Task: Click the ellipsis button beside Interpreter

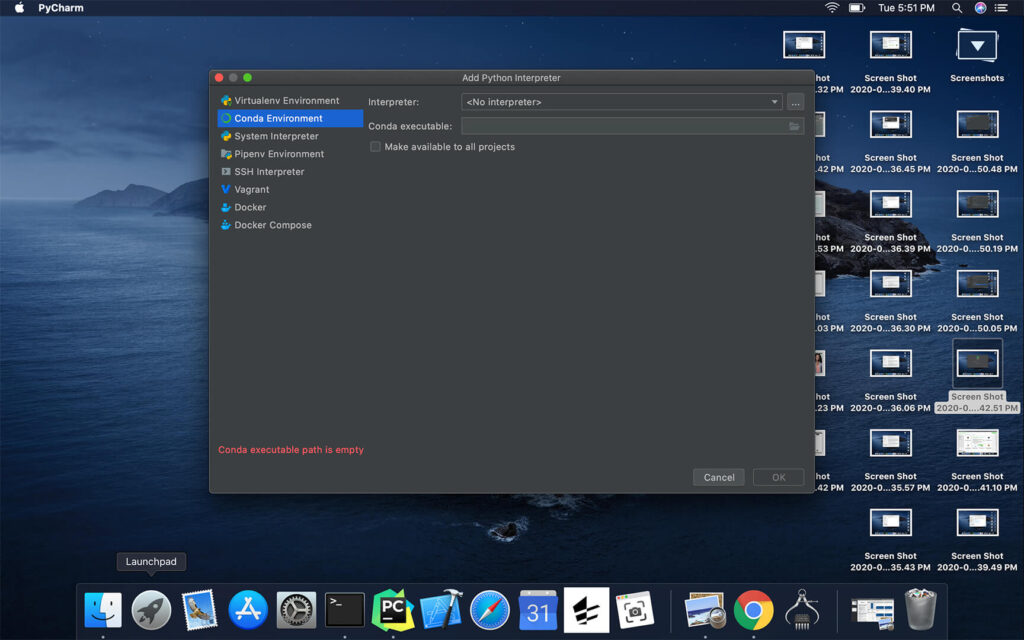Action: click(795, 102)
